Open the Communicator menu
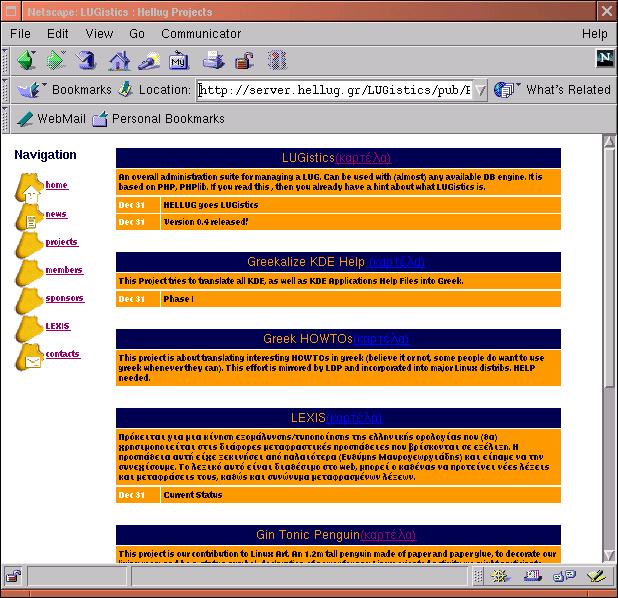This screenshot has height=598, width=618. point(201,34)
